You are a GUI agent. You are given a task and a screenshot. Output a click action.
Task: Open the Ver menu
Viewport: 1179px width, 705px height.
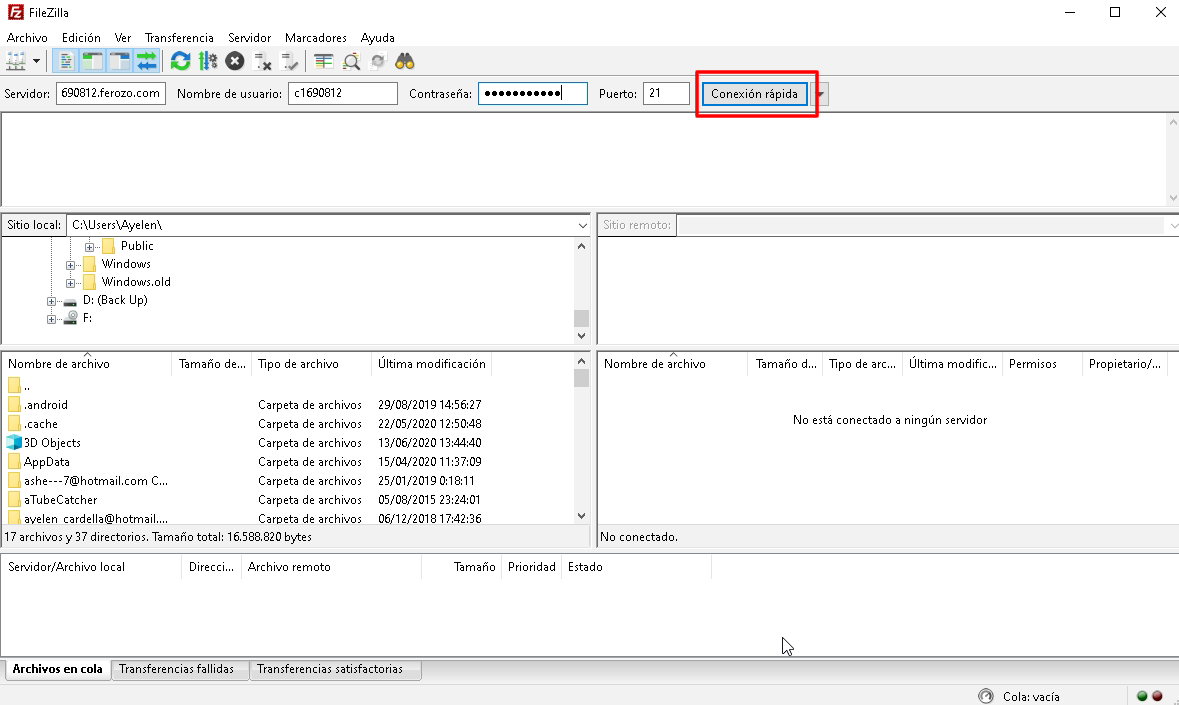(123, 38)
